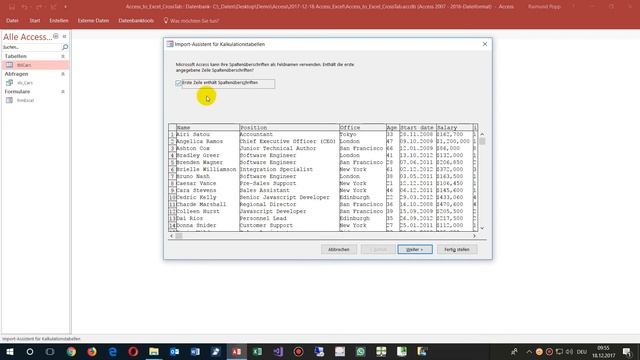
Task: Click the Fertig stellen button
Action: click(457, 249)
